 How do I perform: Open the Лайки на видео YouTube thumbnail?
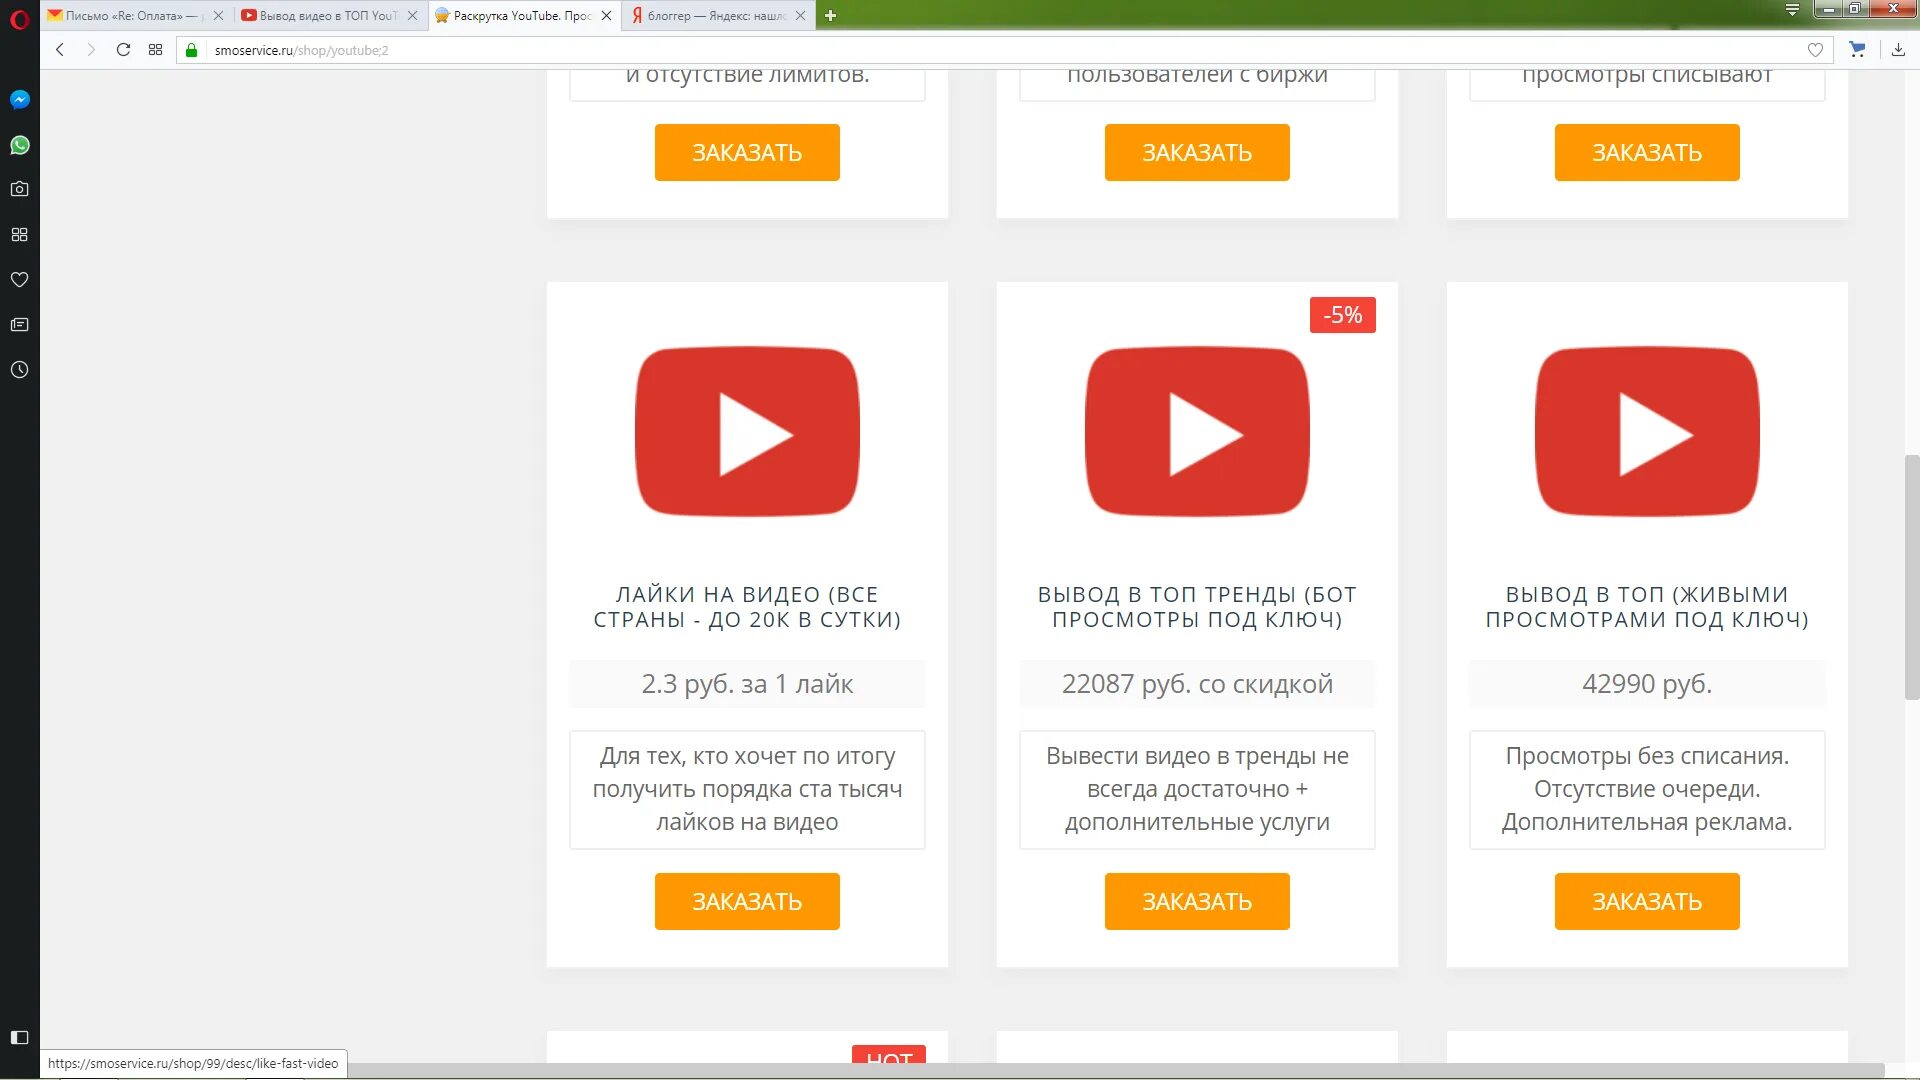[747, 432]
